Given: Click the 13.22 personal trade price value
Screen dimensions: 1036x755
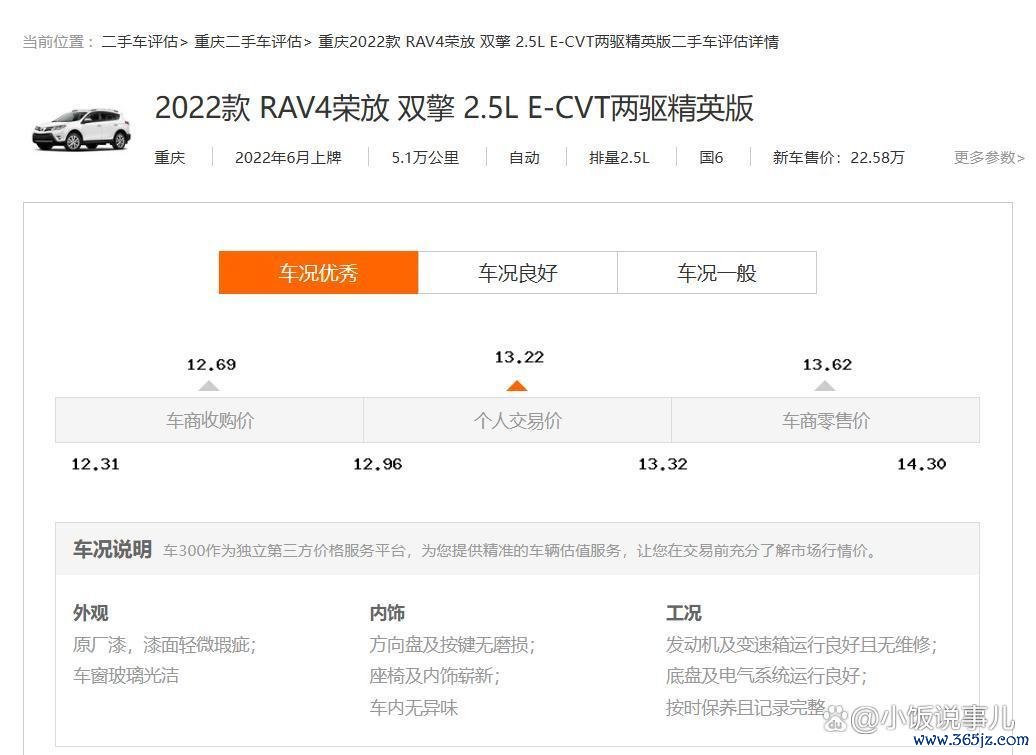Looking at the screenshot, I should pos(519,357).
